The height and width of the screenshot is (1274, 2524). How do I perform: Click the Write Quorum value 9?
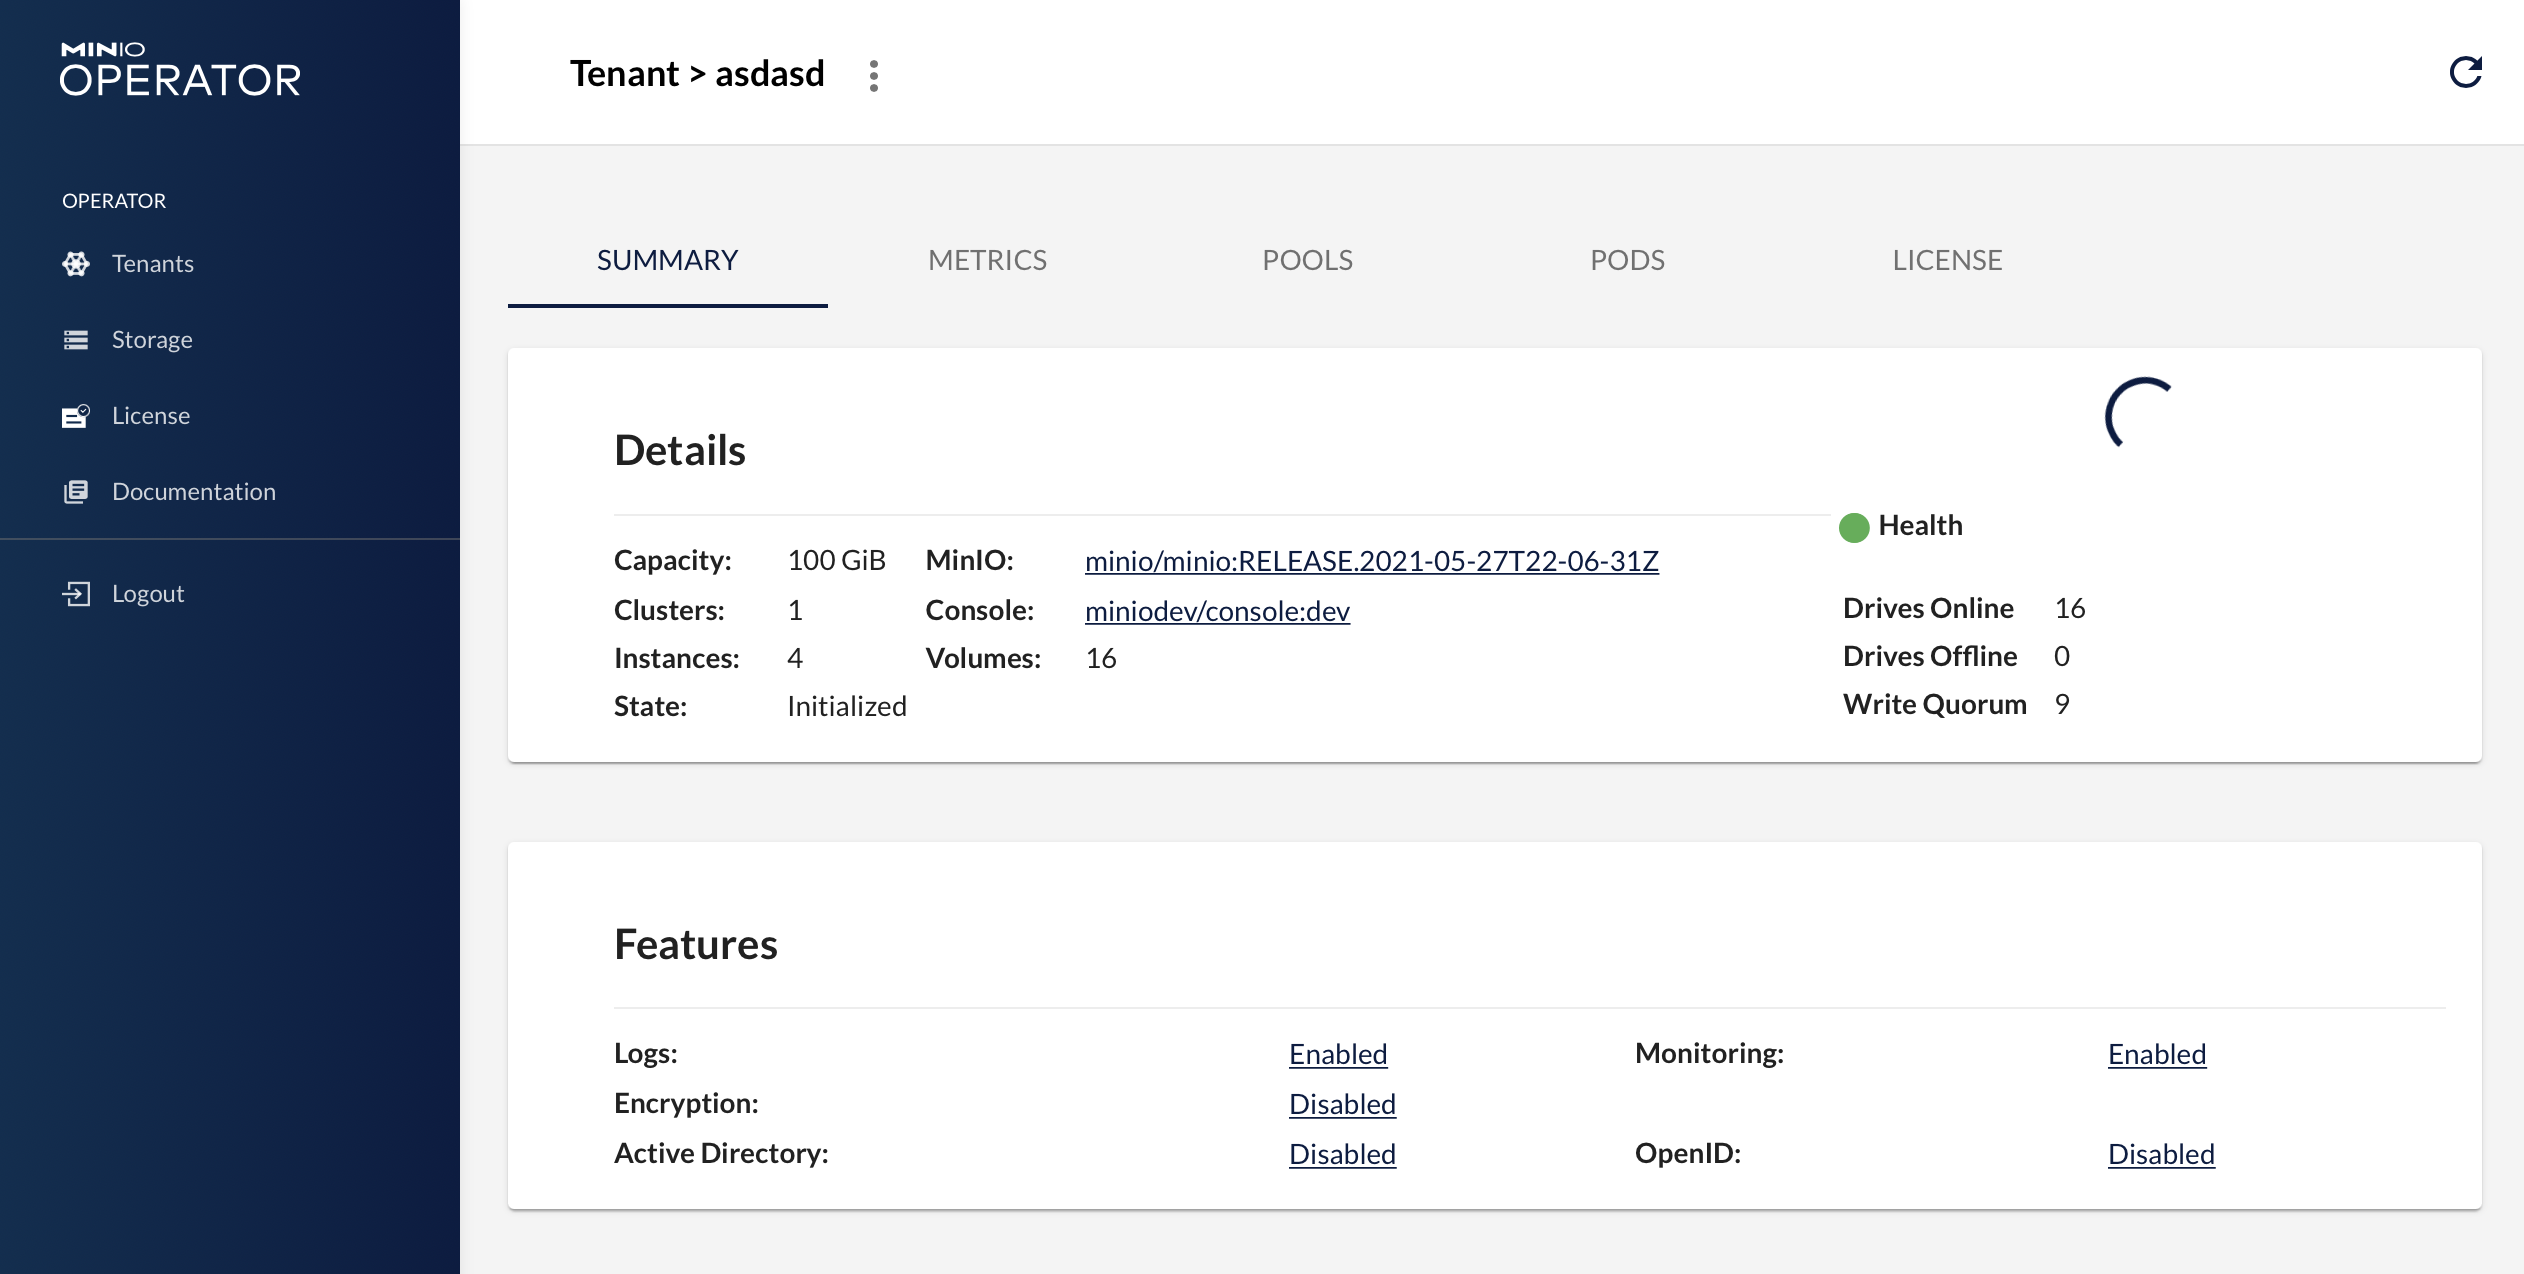[x=2061, y=704]
